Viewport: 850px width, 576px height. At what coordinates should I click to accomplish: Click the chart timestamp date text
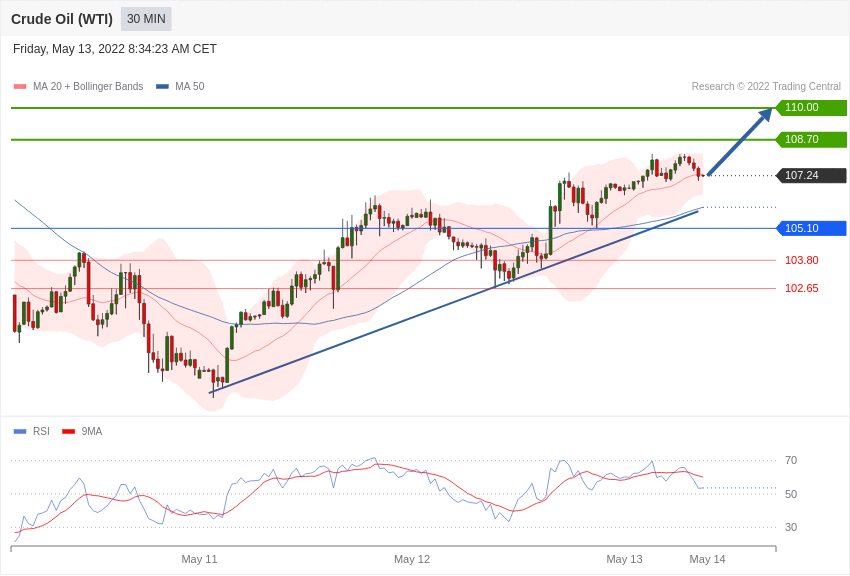click(x=115, y=49)
